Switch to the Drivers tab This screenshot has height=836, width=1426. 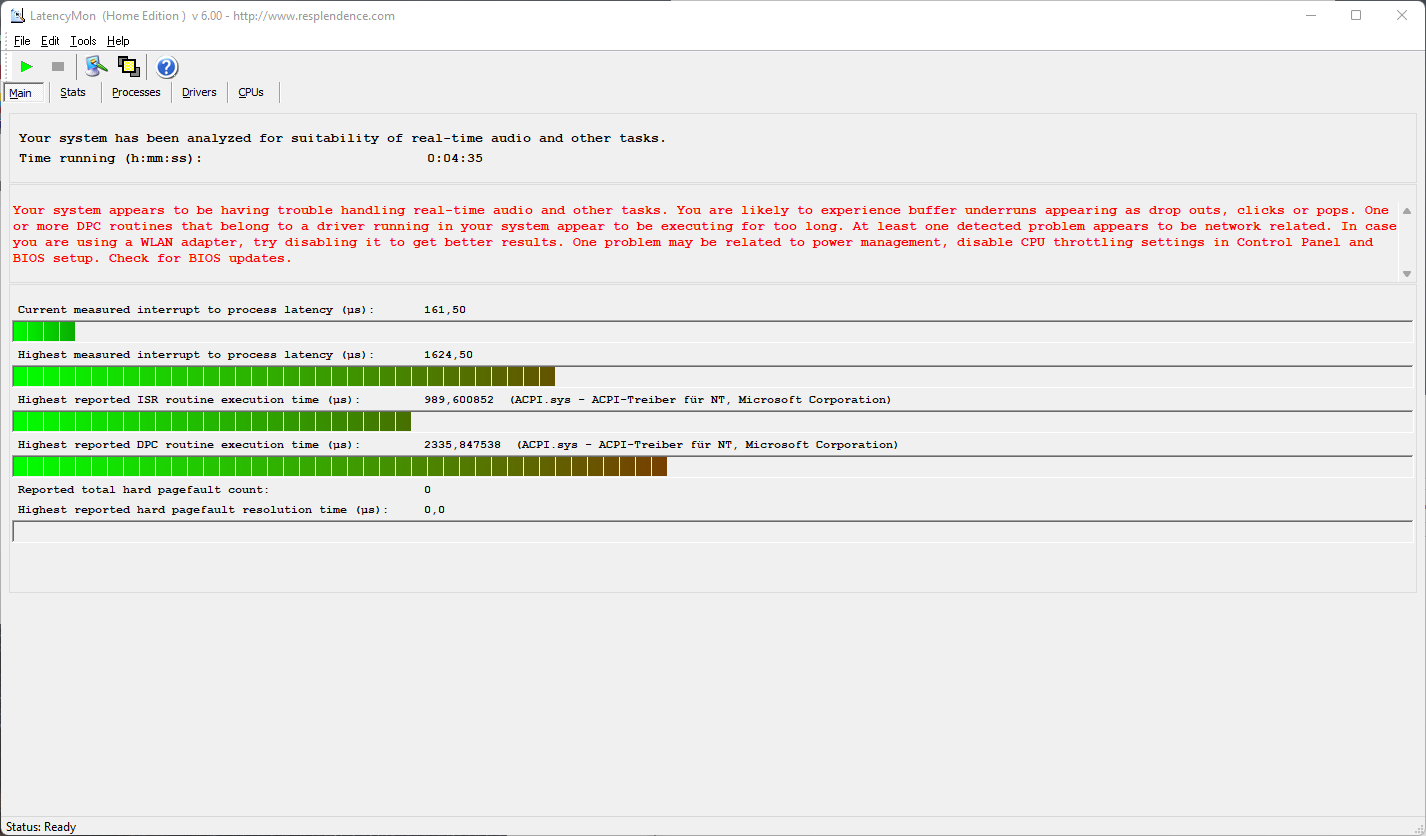click(199, 92)
